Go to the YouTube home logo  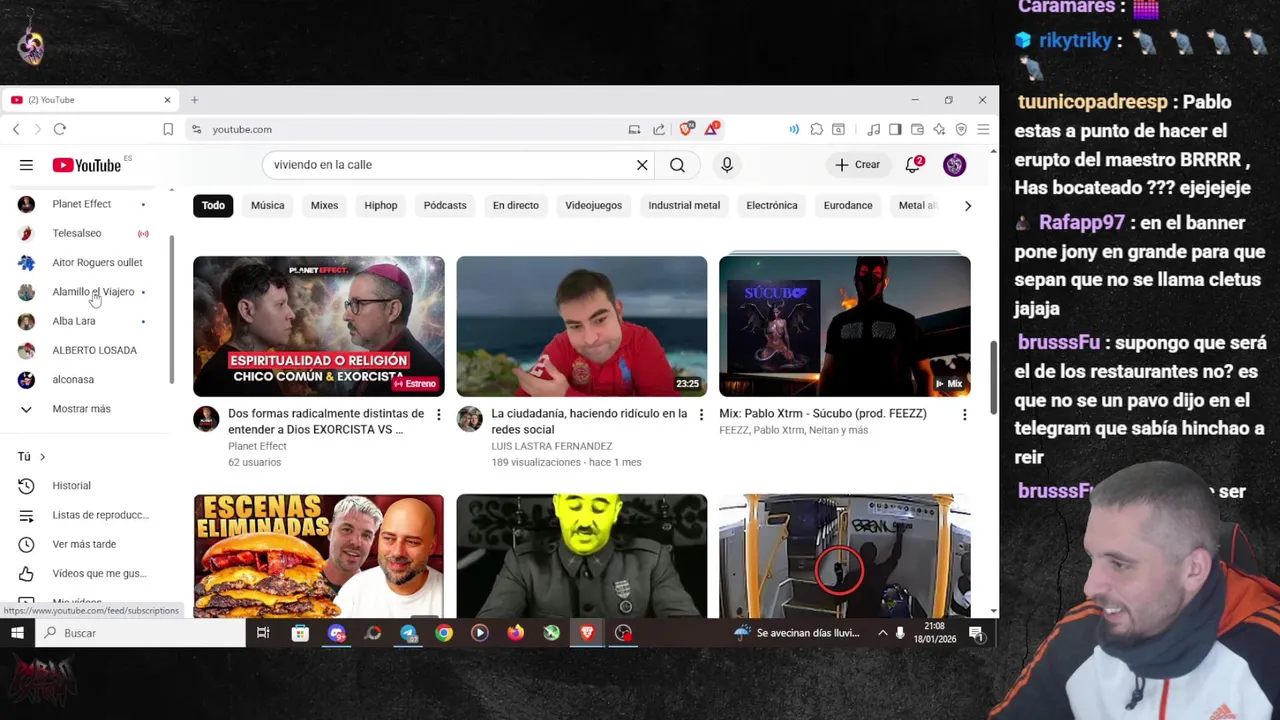87,165
